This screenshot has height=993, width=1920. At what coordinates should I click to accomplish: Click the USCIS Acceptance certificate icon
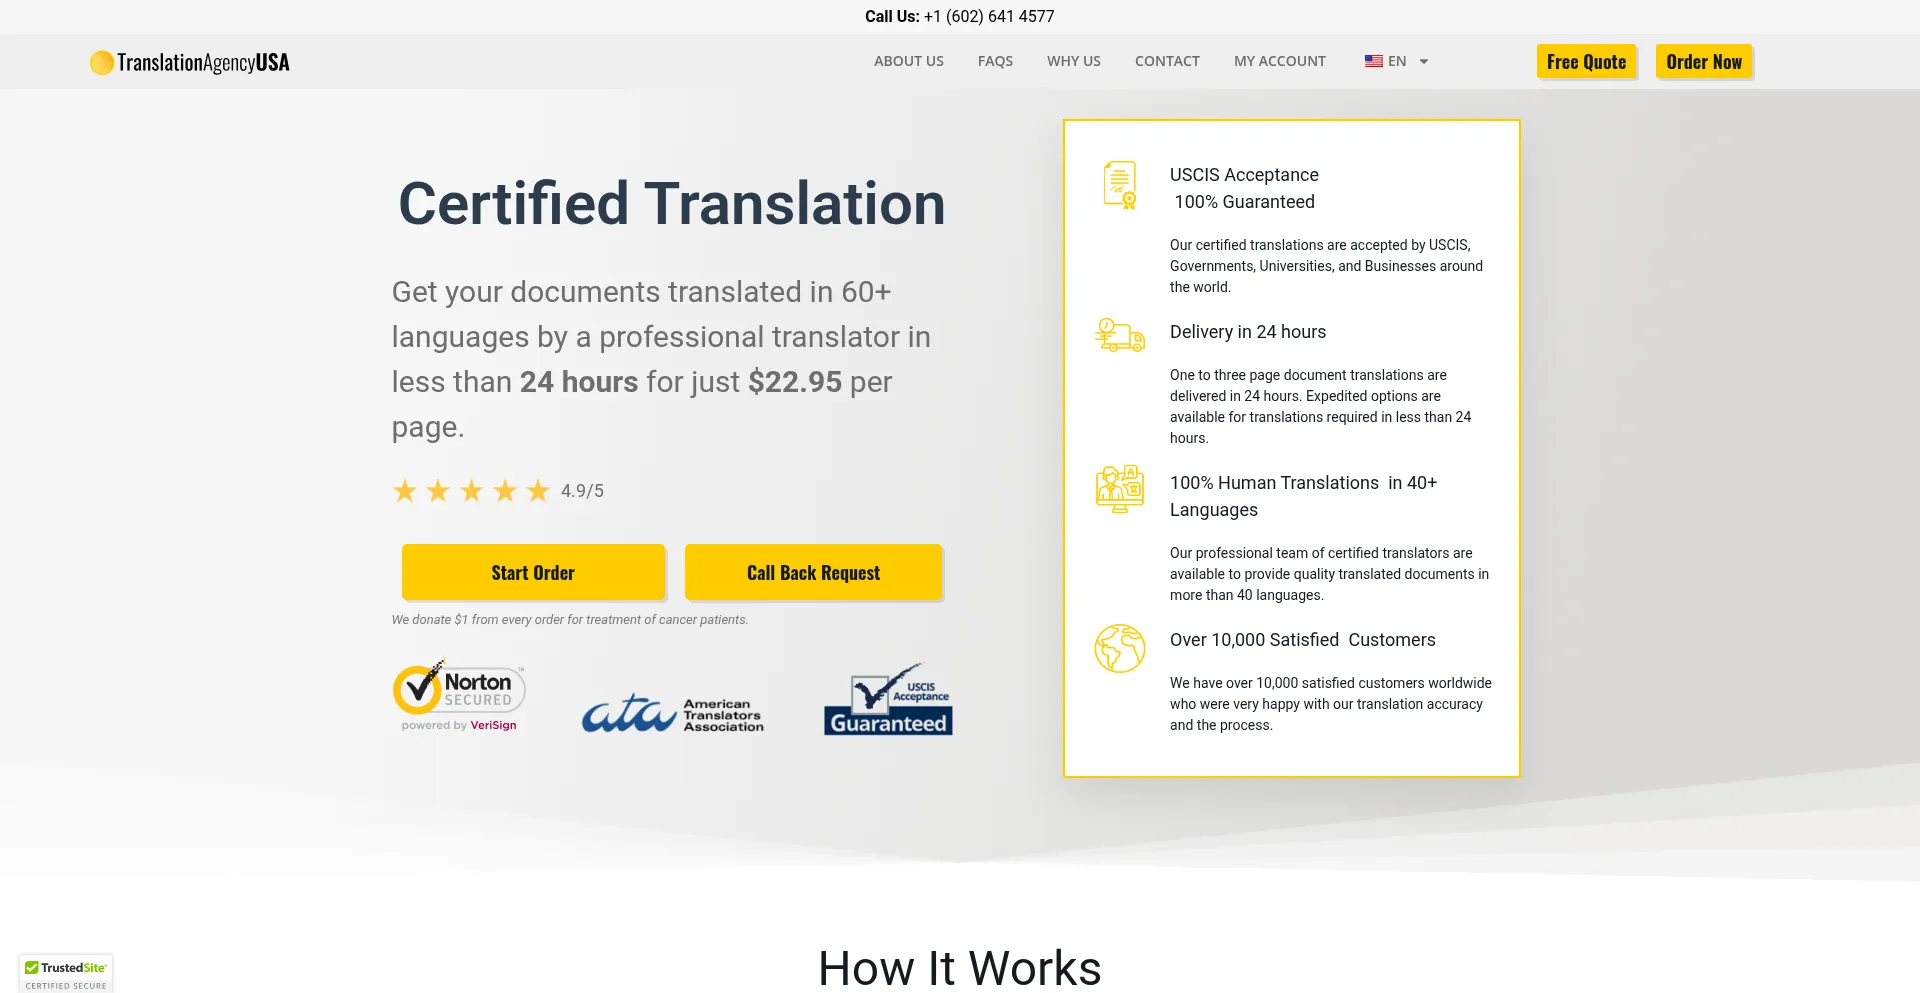pos(1119,185)
